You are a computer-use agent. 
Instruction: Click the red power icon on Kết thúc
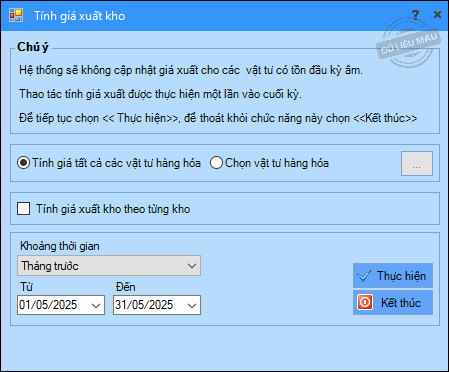click(x=365, y=302)
